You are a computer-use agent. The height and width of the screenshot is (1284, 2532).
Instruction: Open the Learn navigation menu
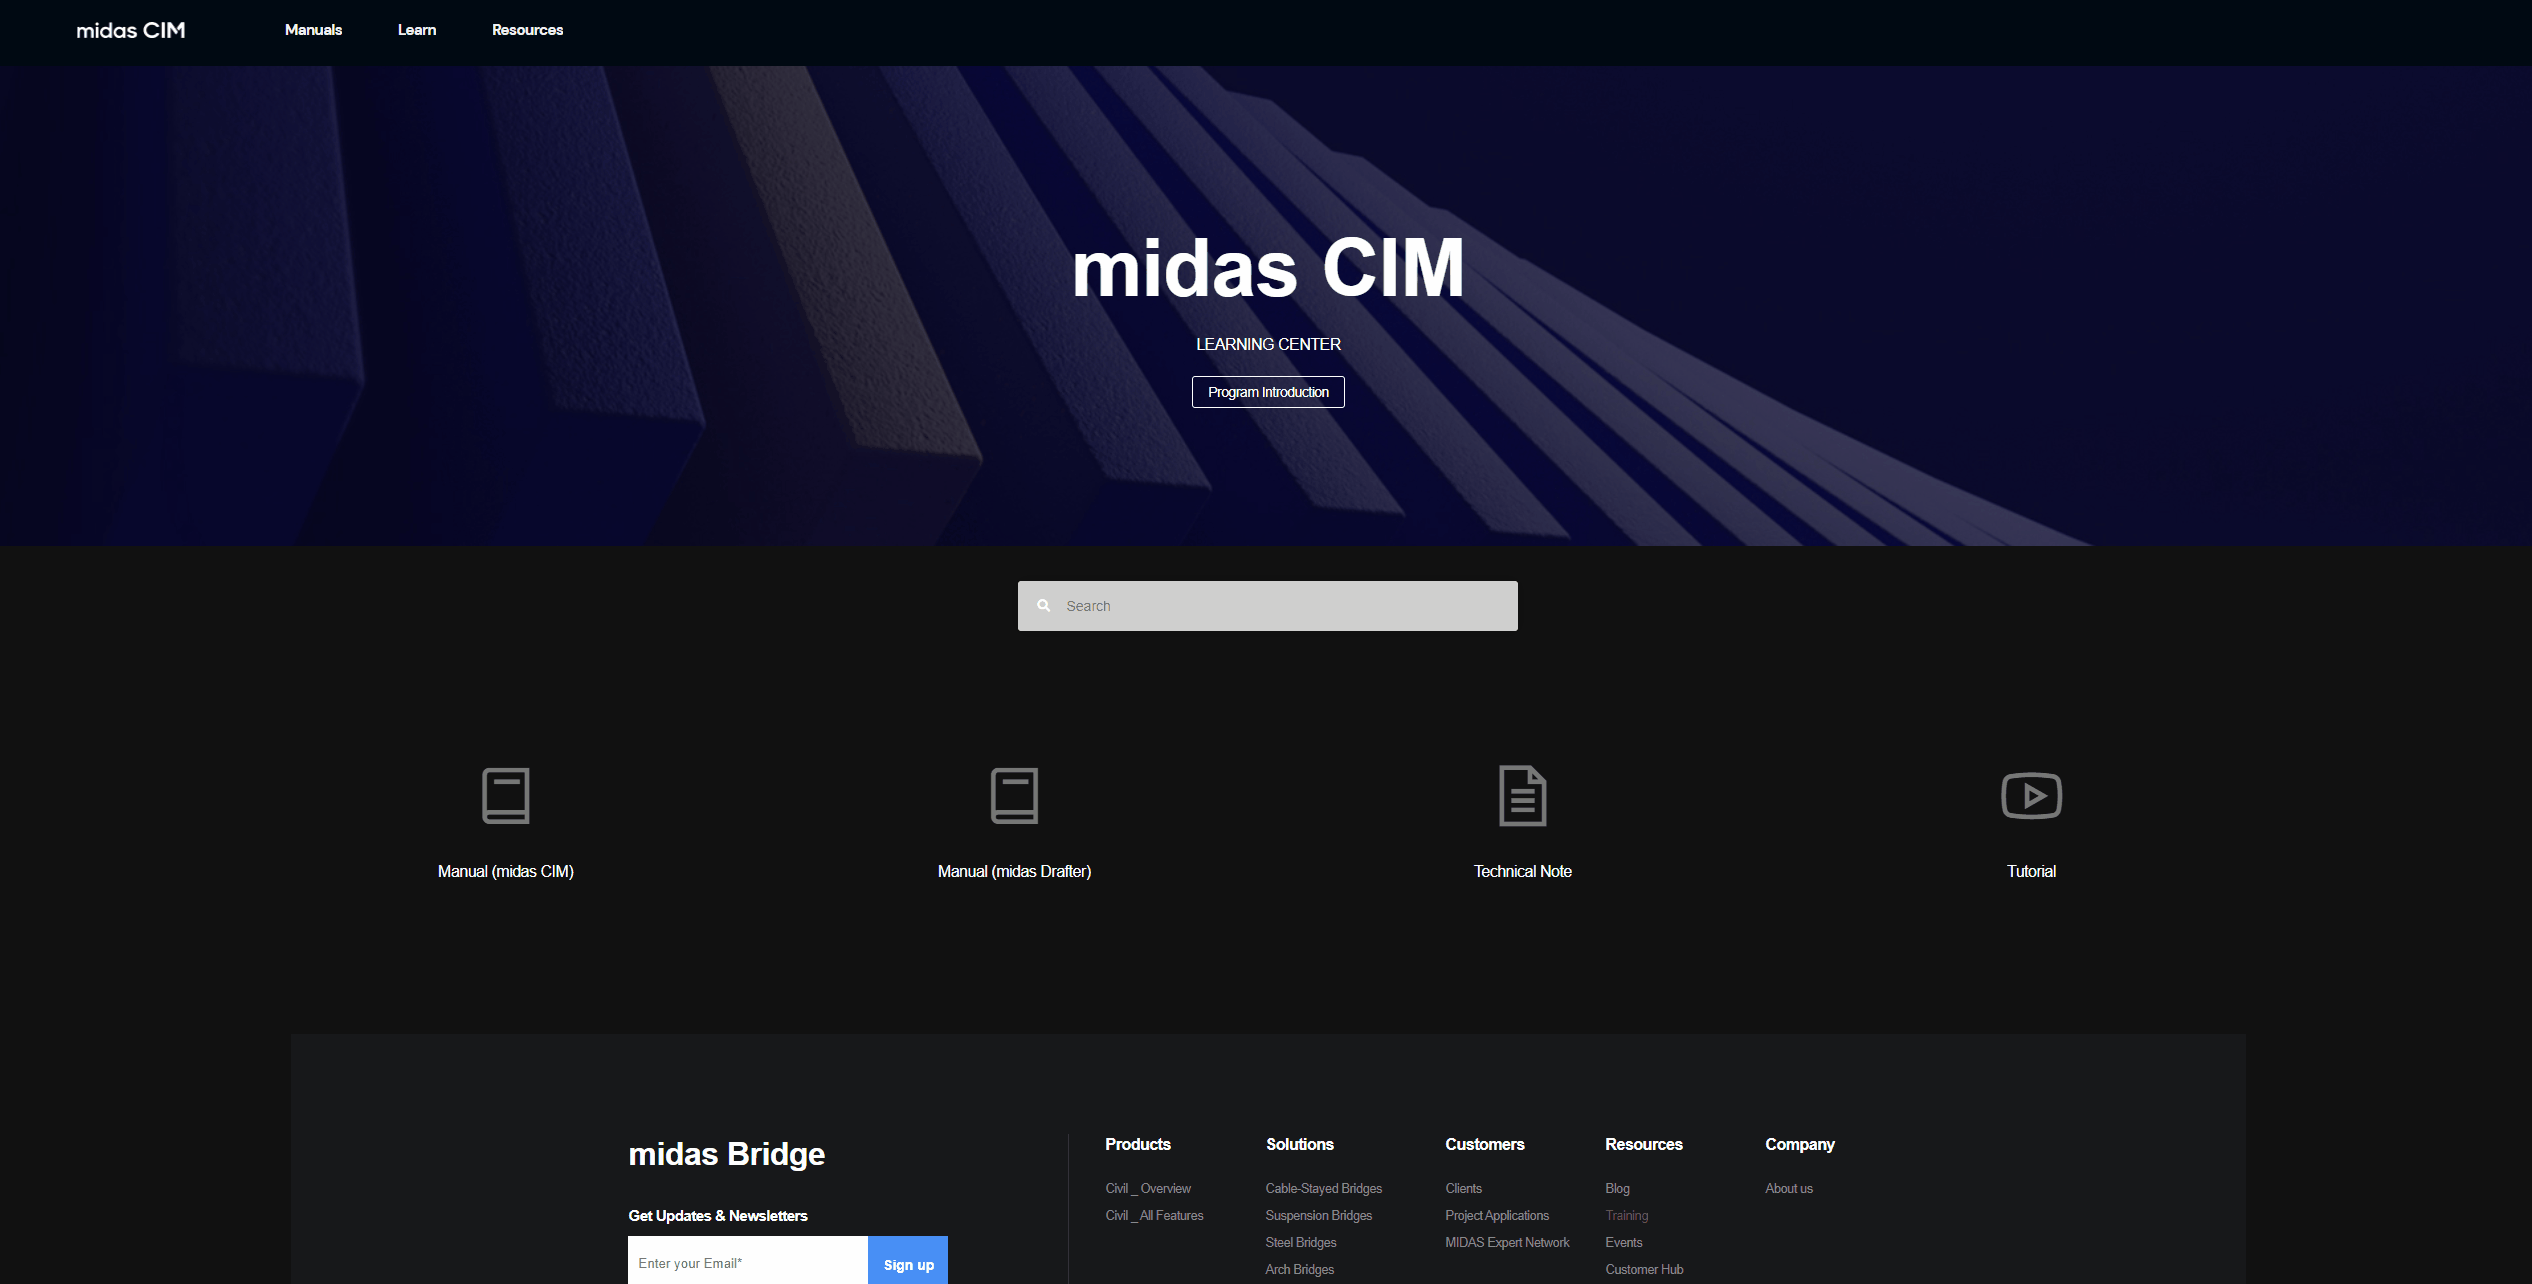click(x=417, y=29)
